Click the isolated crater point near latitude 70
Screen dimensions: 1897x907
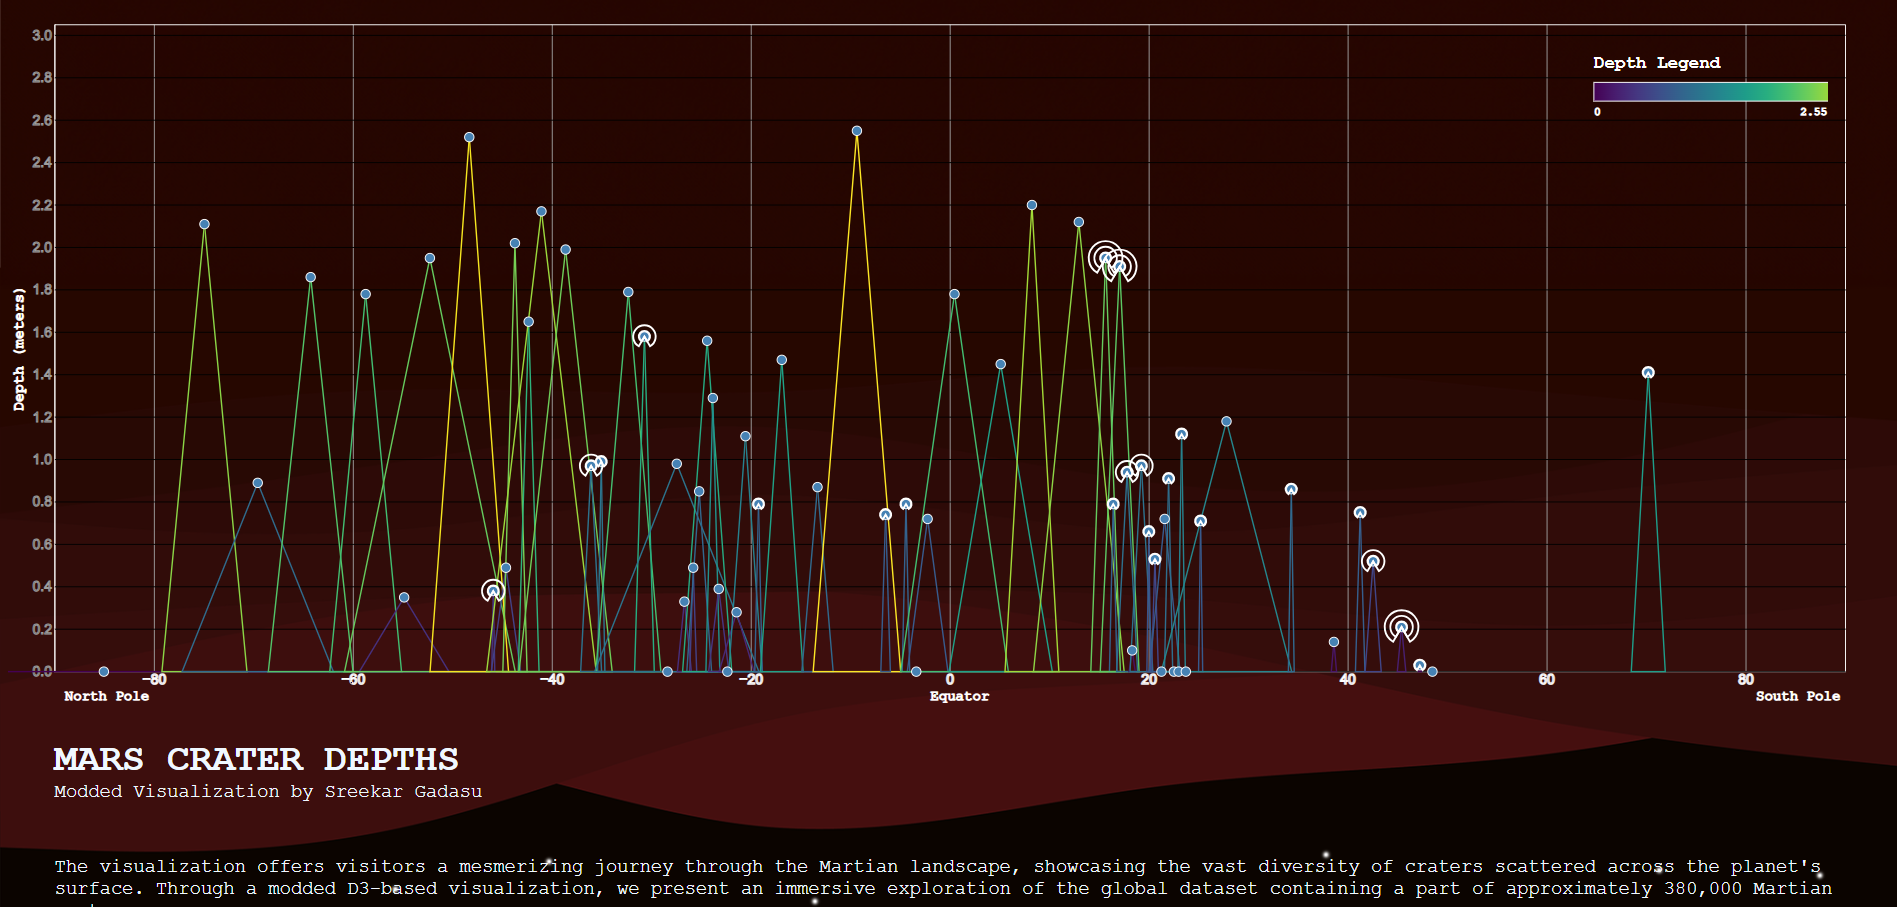(1648, 373)
